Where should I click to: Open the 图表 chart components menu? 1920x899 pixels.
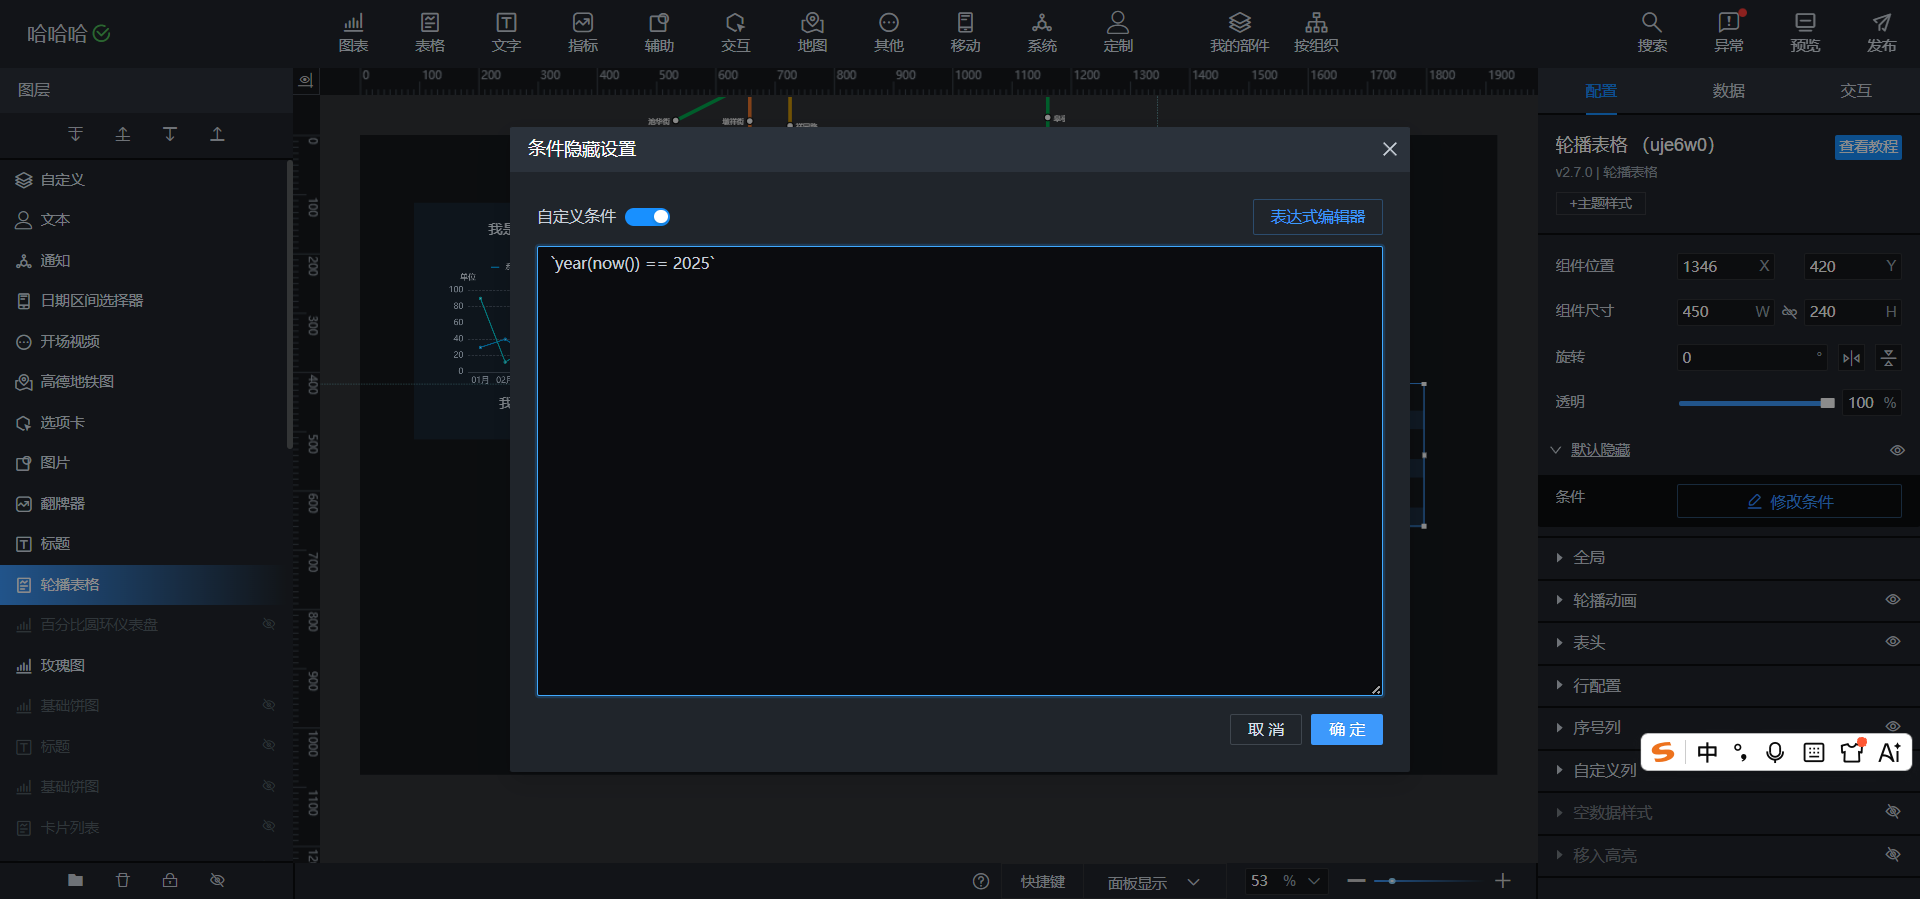353,33
